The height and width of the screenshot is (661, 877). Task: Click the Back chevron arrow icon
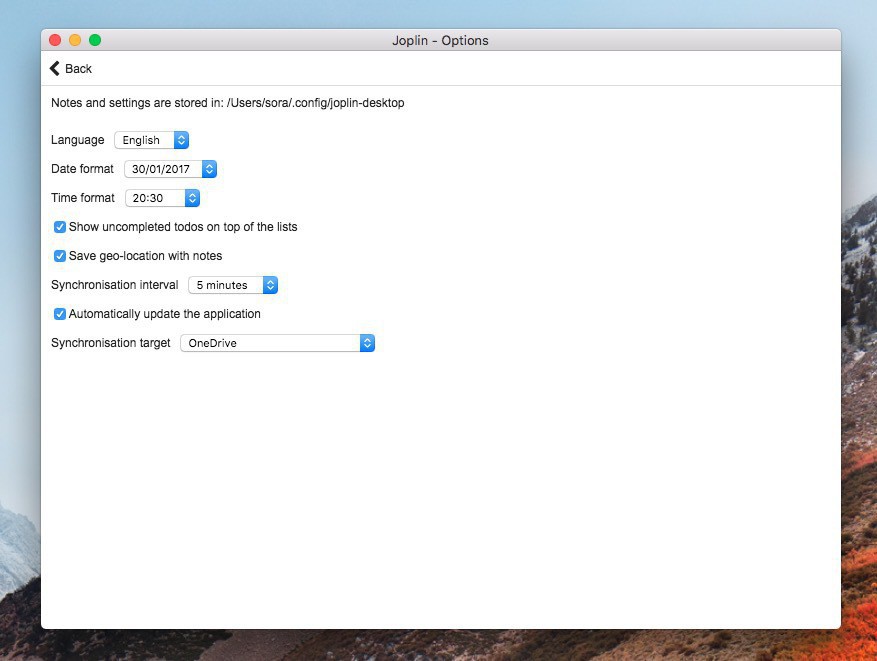tap(54, 68)
